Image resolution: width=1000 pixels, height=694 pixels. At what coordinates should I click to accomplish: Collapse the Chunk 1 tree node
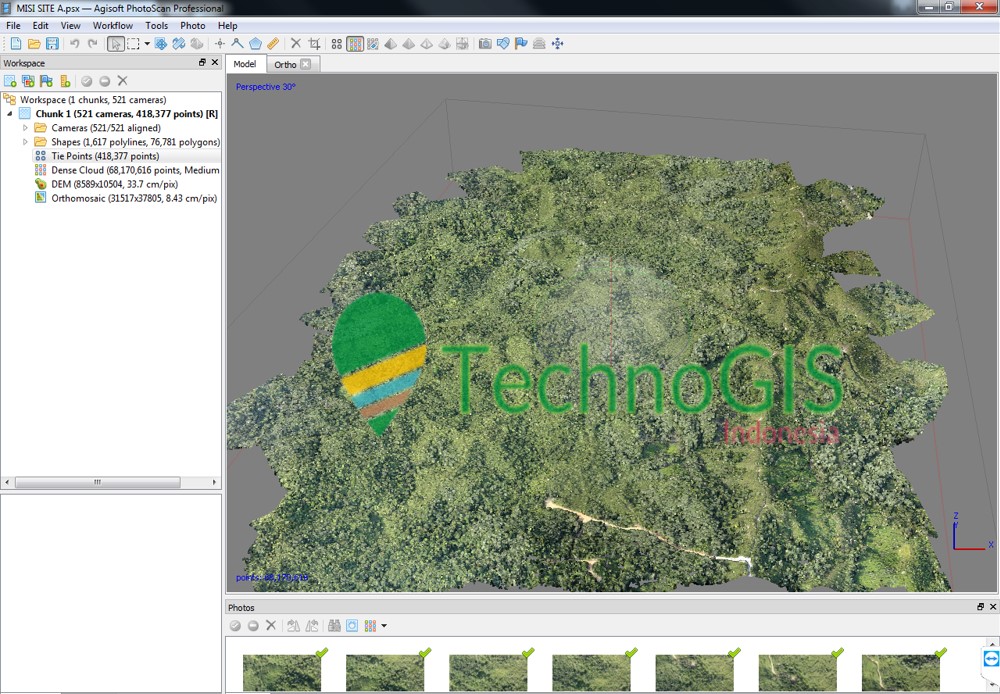[x=10, y=114]
